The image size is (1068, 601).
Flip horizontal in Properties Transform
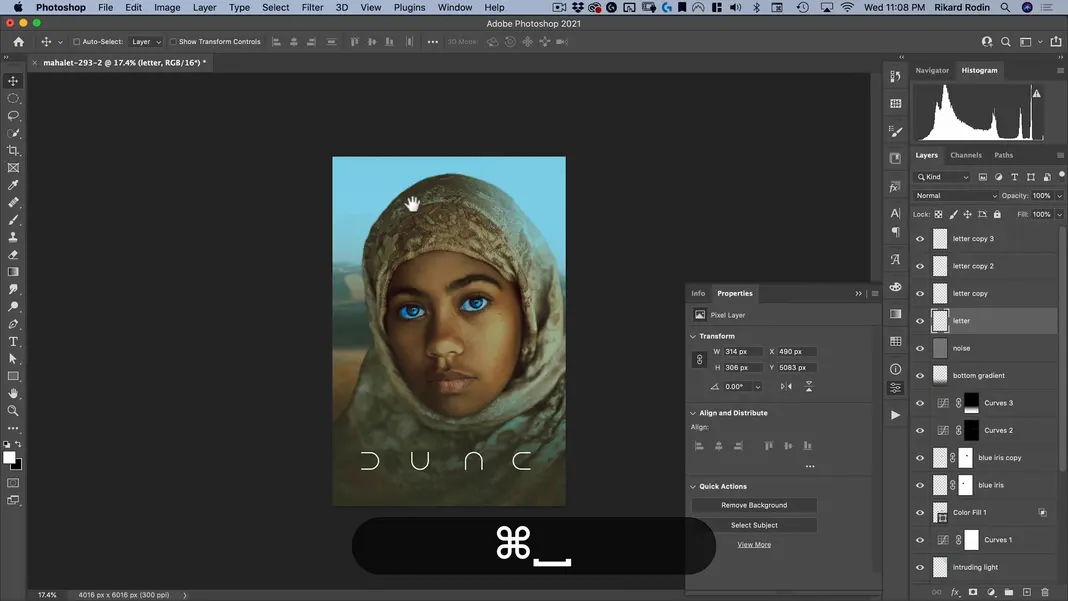(x=786, y=386)
